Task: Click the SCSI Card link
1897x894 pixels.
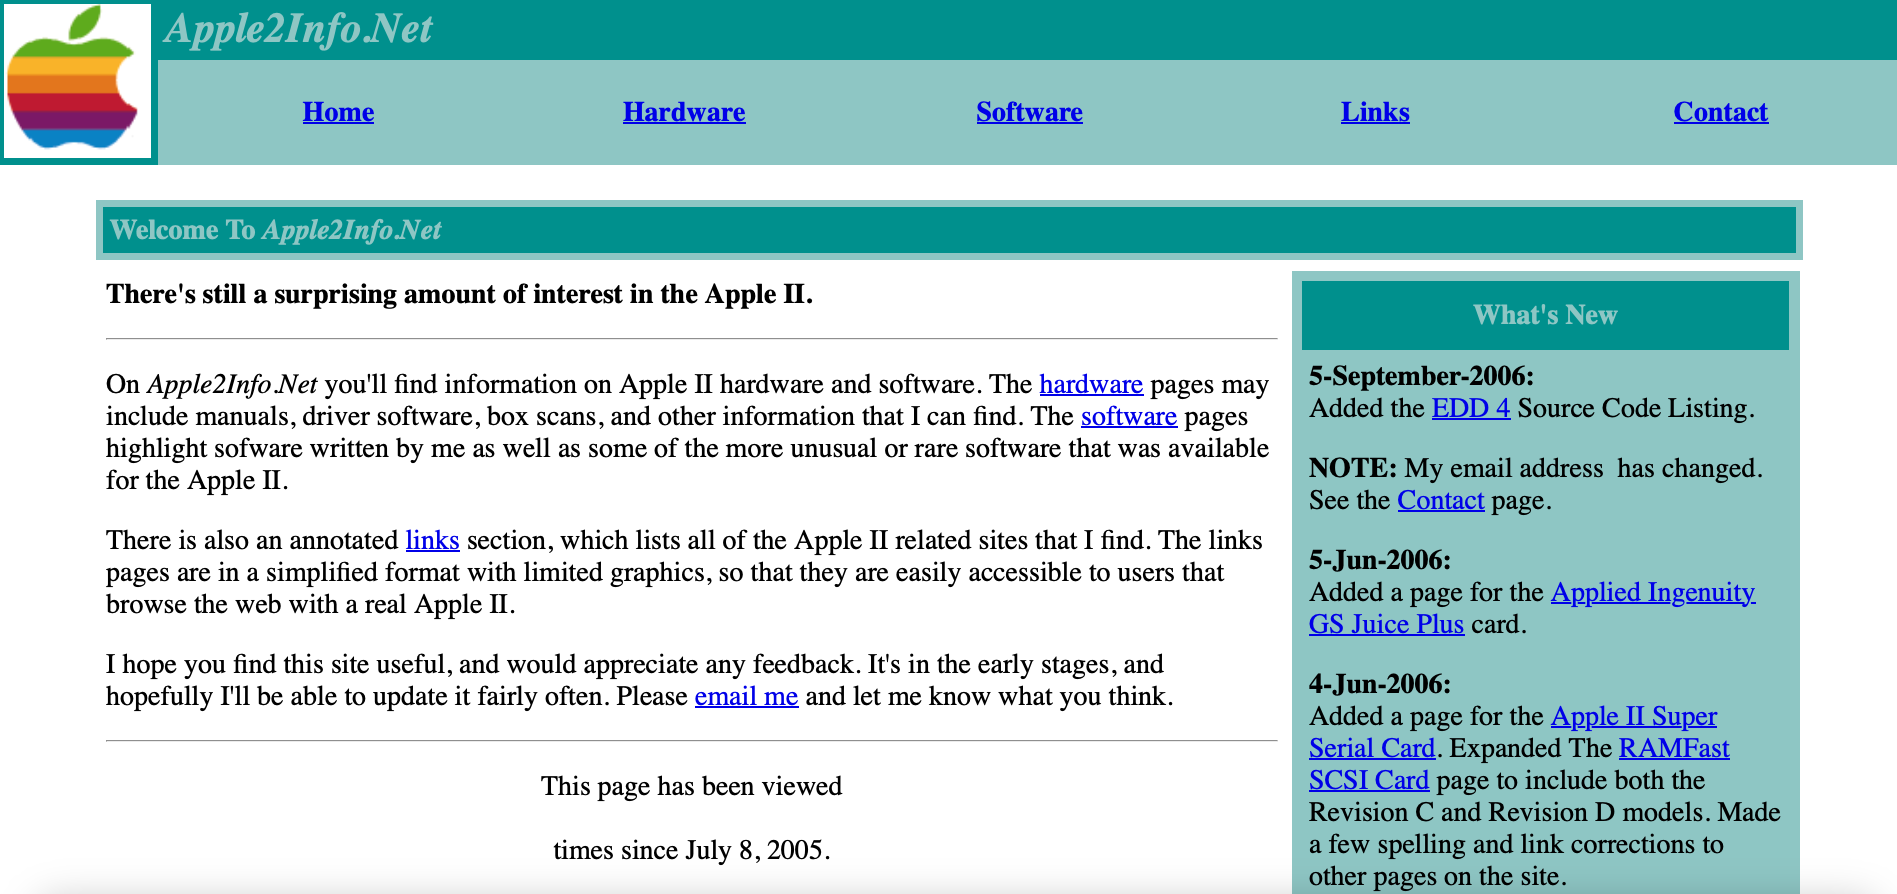Action: [x=1368, y=781]
